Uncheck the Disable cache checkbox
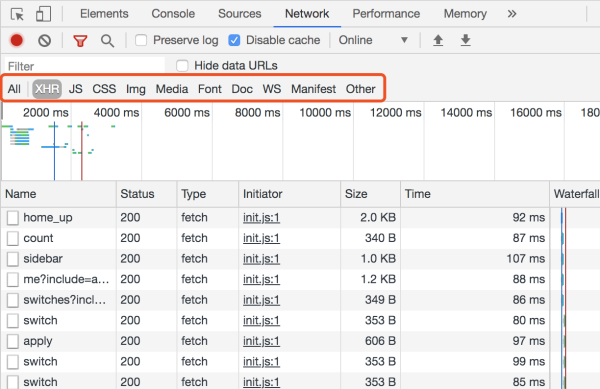Image resolution: width=600 pixels, height=389 pixels. (234, 40)
